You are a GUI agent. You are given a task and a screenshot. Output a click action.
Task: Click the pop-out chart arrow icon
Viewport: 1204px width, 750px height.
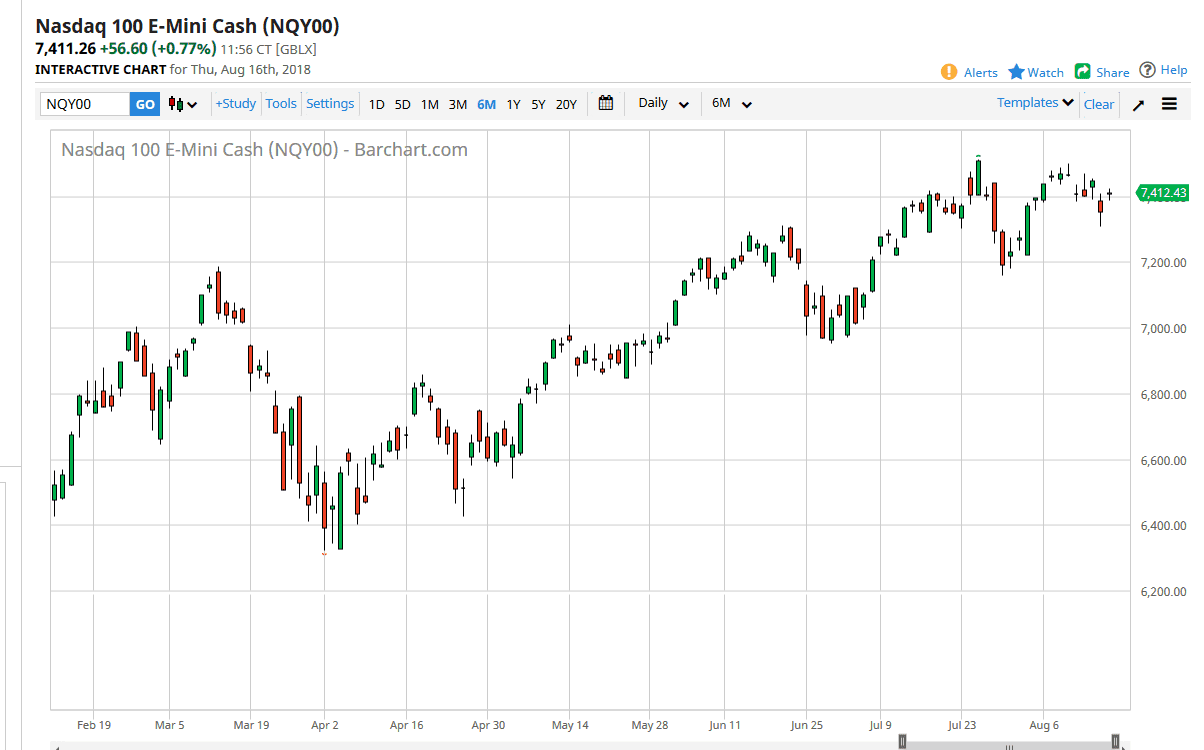point(1138,103)
